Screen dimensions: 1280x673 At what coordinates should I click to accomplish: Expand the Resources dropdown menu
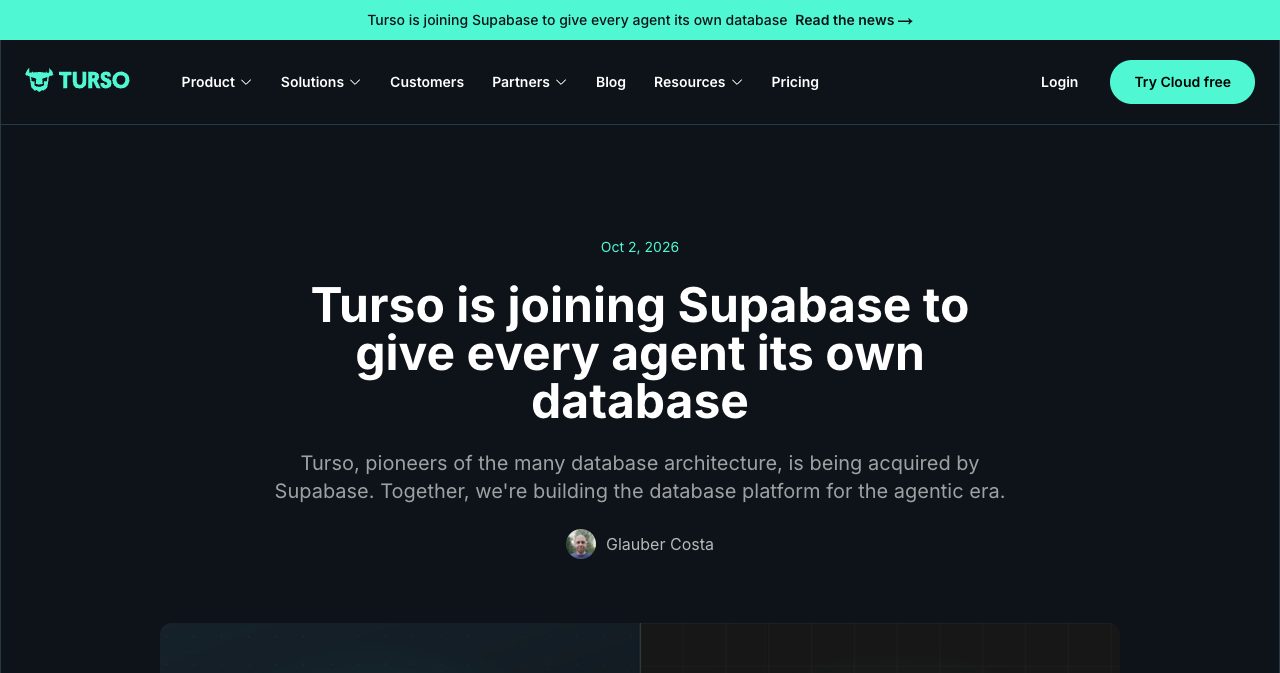click(698, 82)
